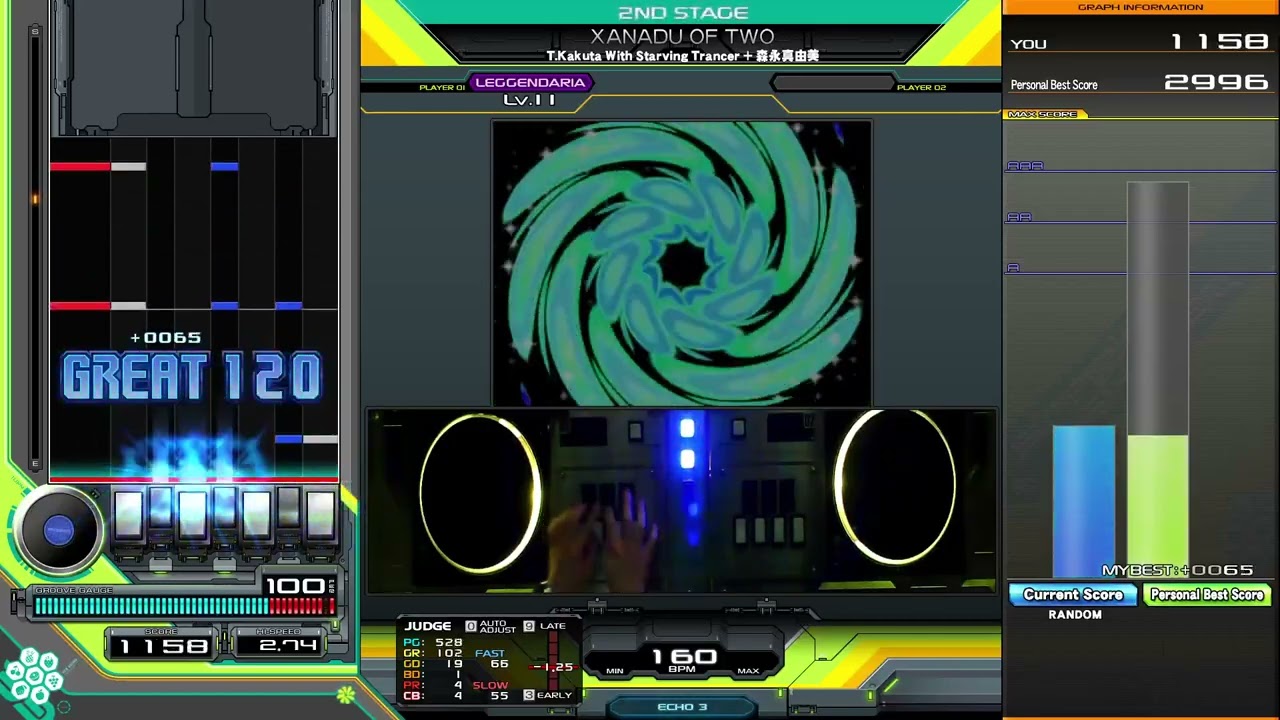Click the 9 key icon beside LATE
The width and height of the screenshot is (1280, 720).
click(x=529, y=627)
